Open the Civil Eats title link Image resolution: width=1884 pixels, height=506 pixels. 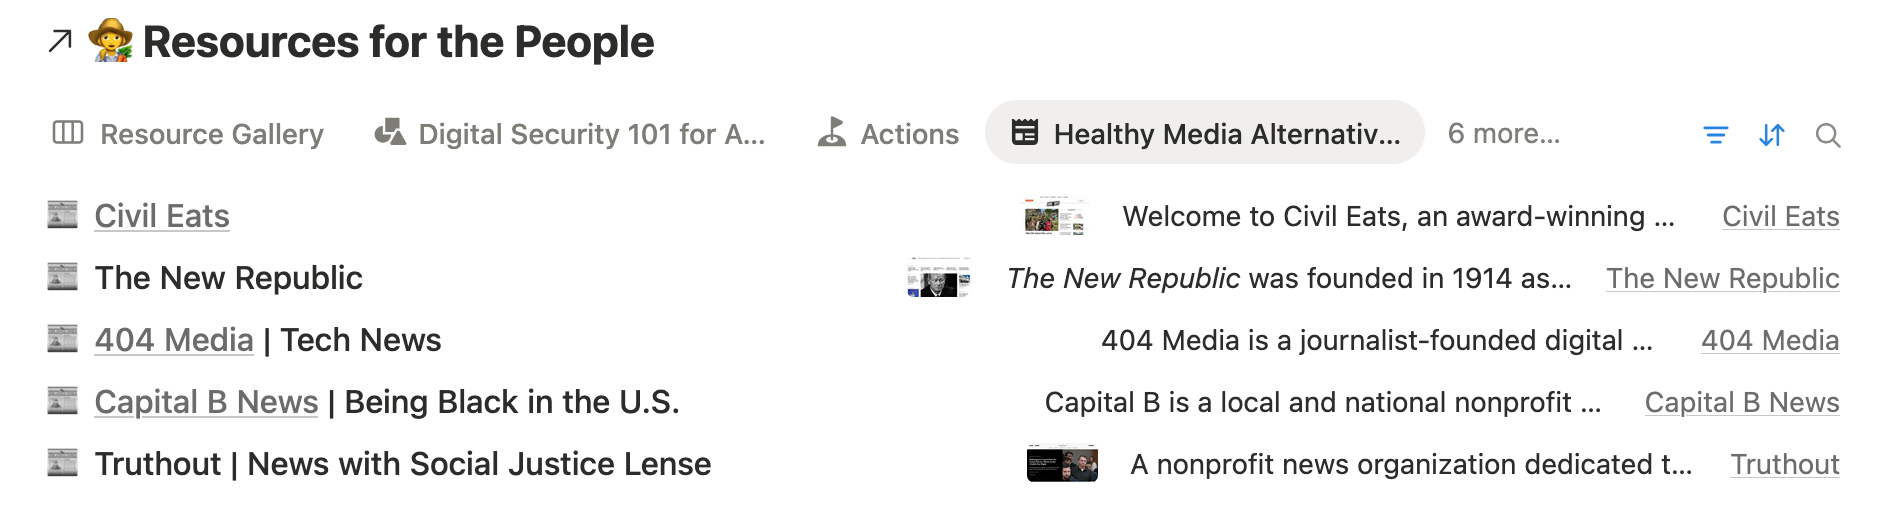(162, 216)
